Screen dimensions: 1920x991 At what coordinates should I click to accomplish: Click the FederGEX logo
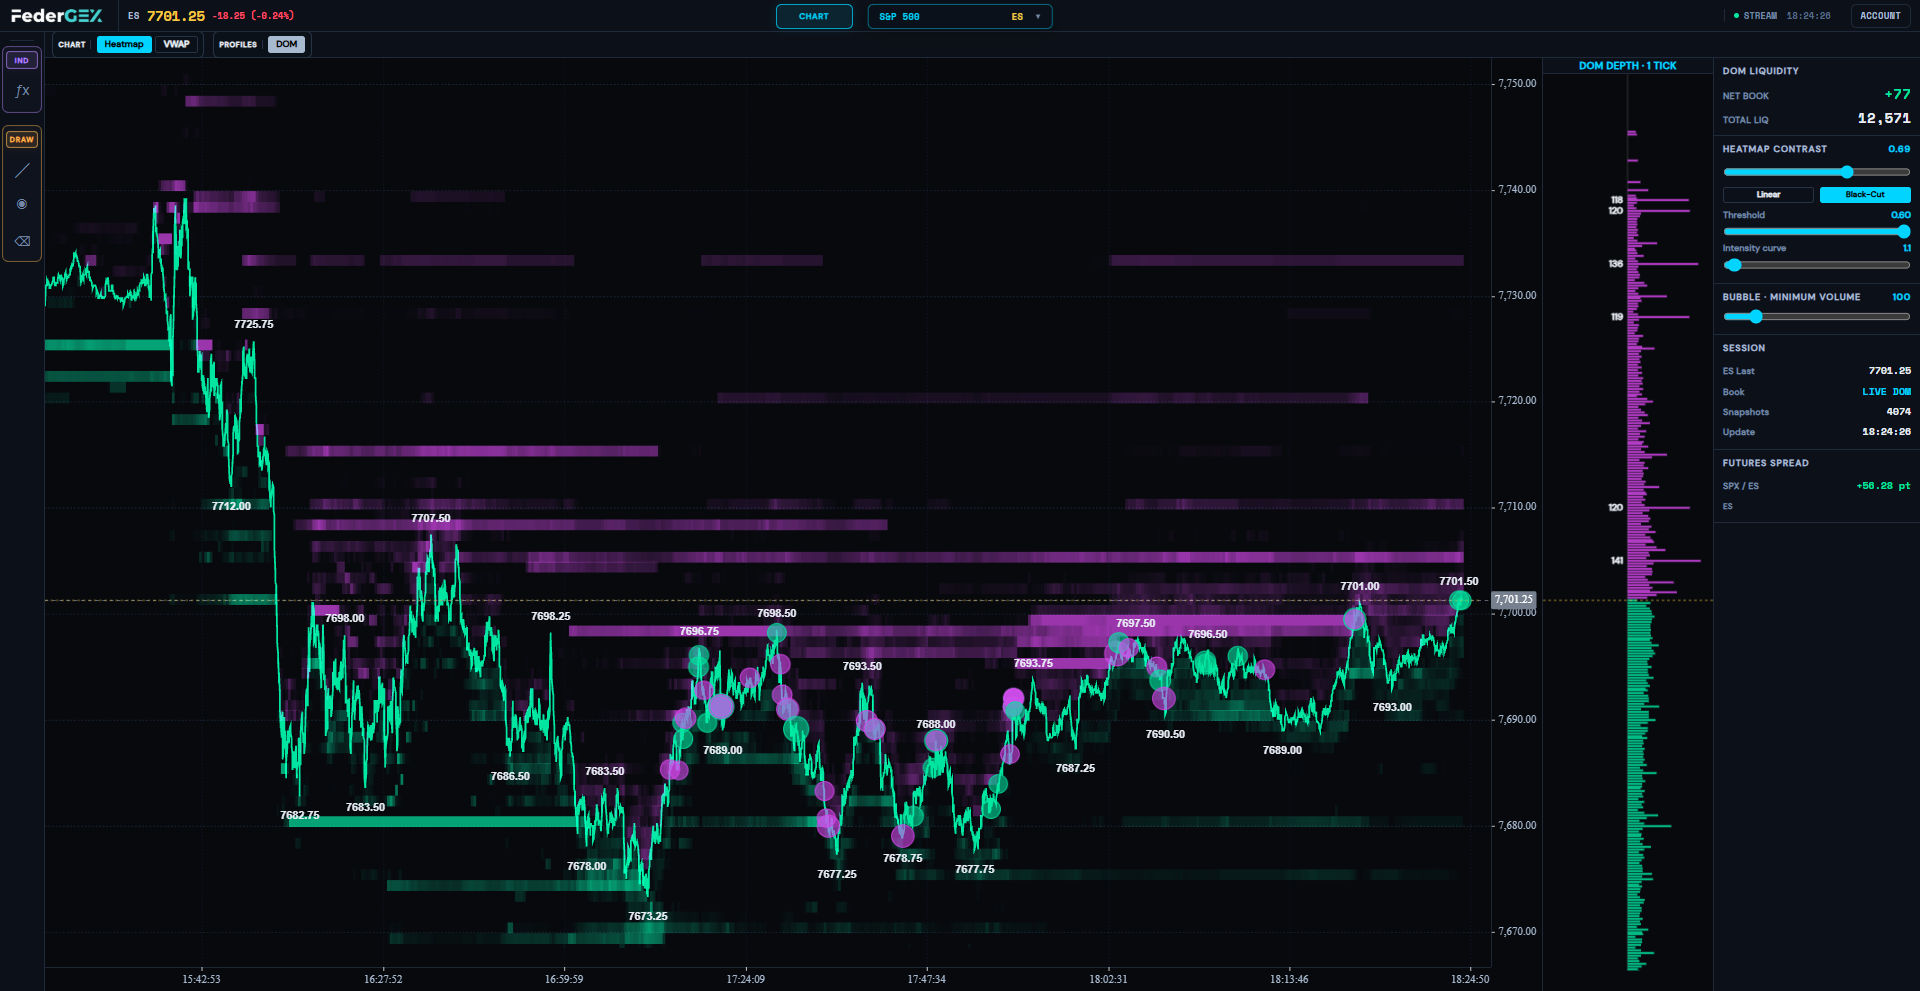tap(56, 16)
